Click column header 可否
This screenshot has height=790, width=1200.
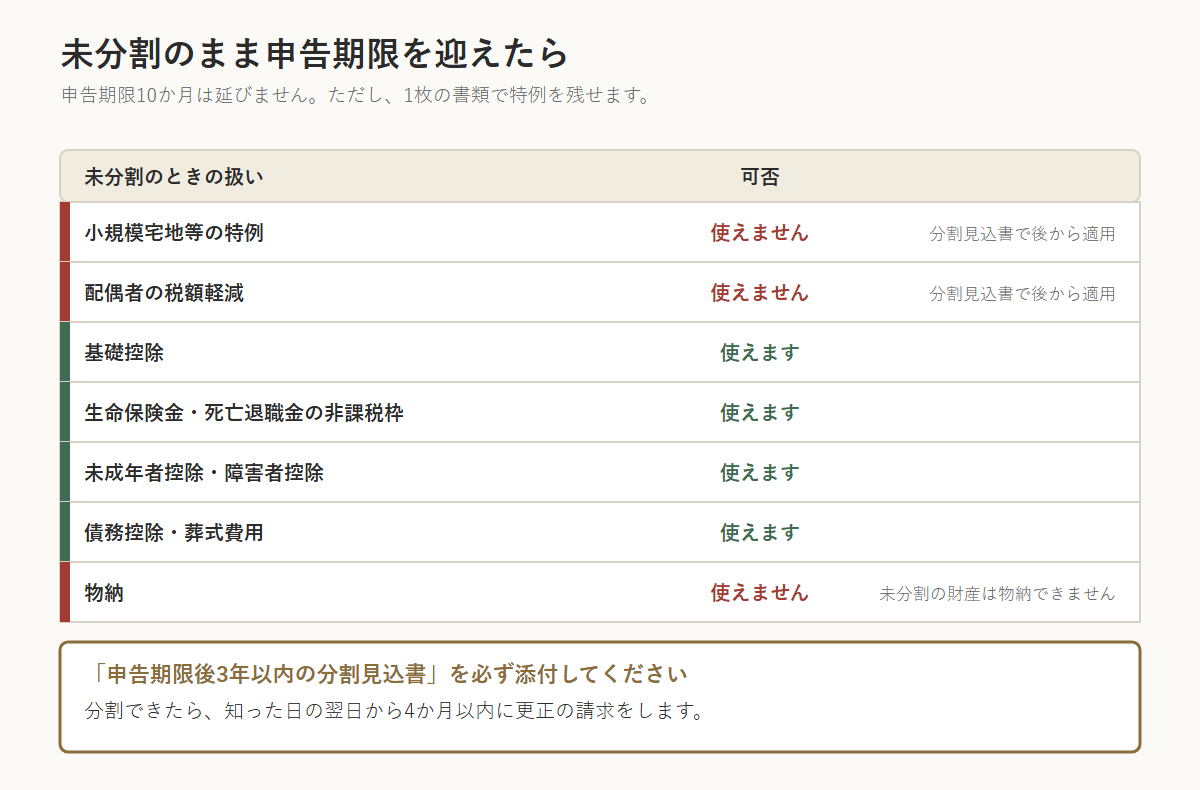tap(760, 177)
